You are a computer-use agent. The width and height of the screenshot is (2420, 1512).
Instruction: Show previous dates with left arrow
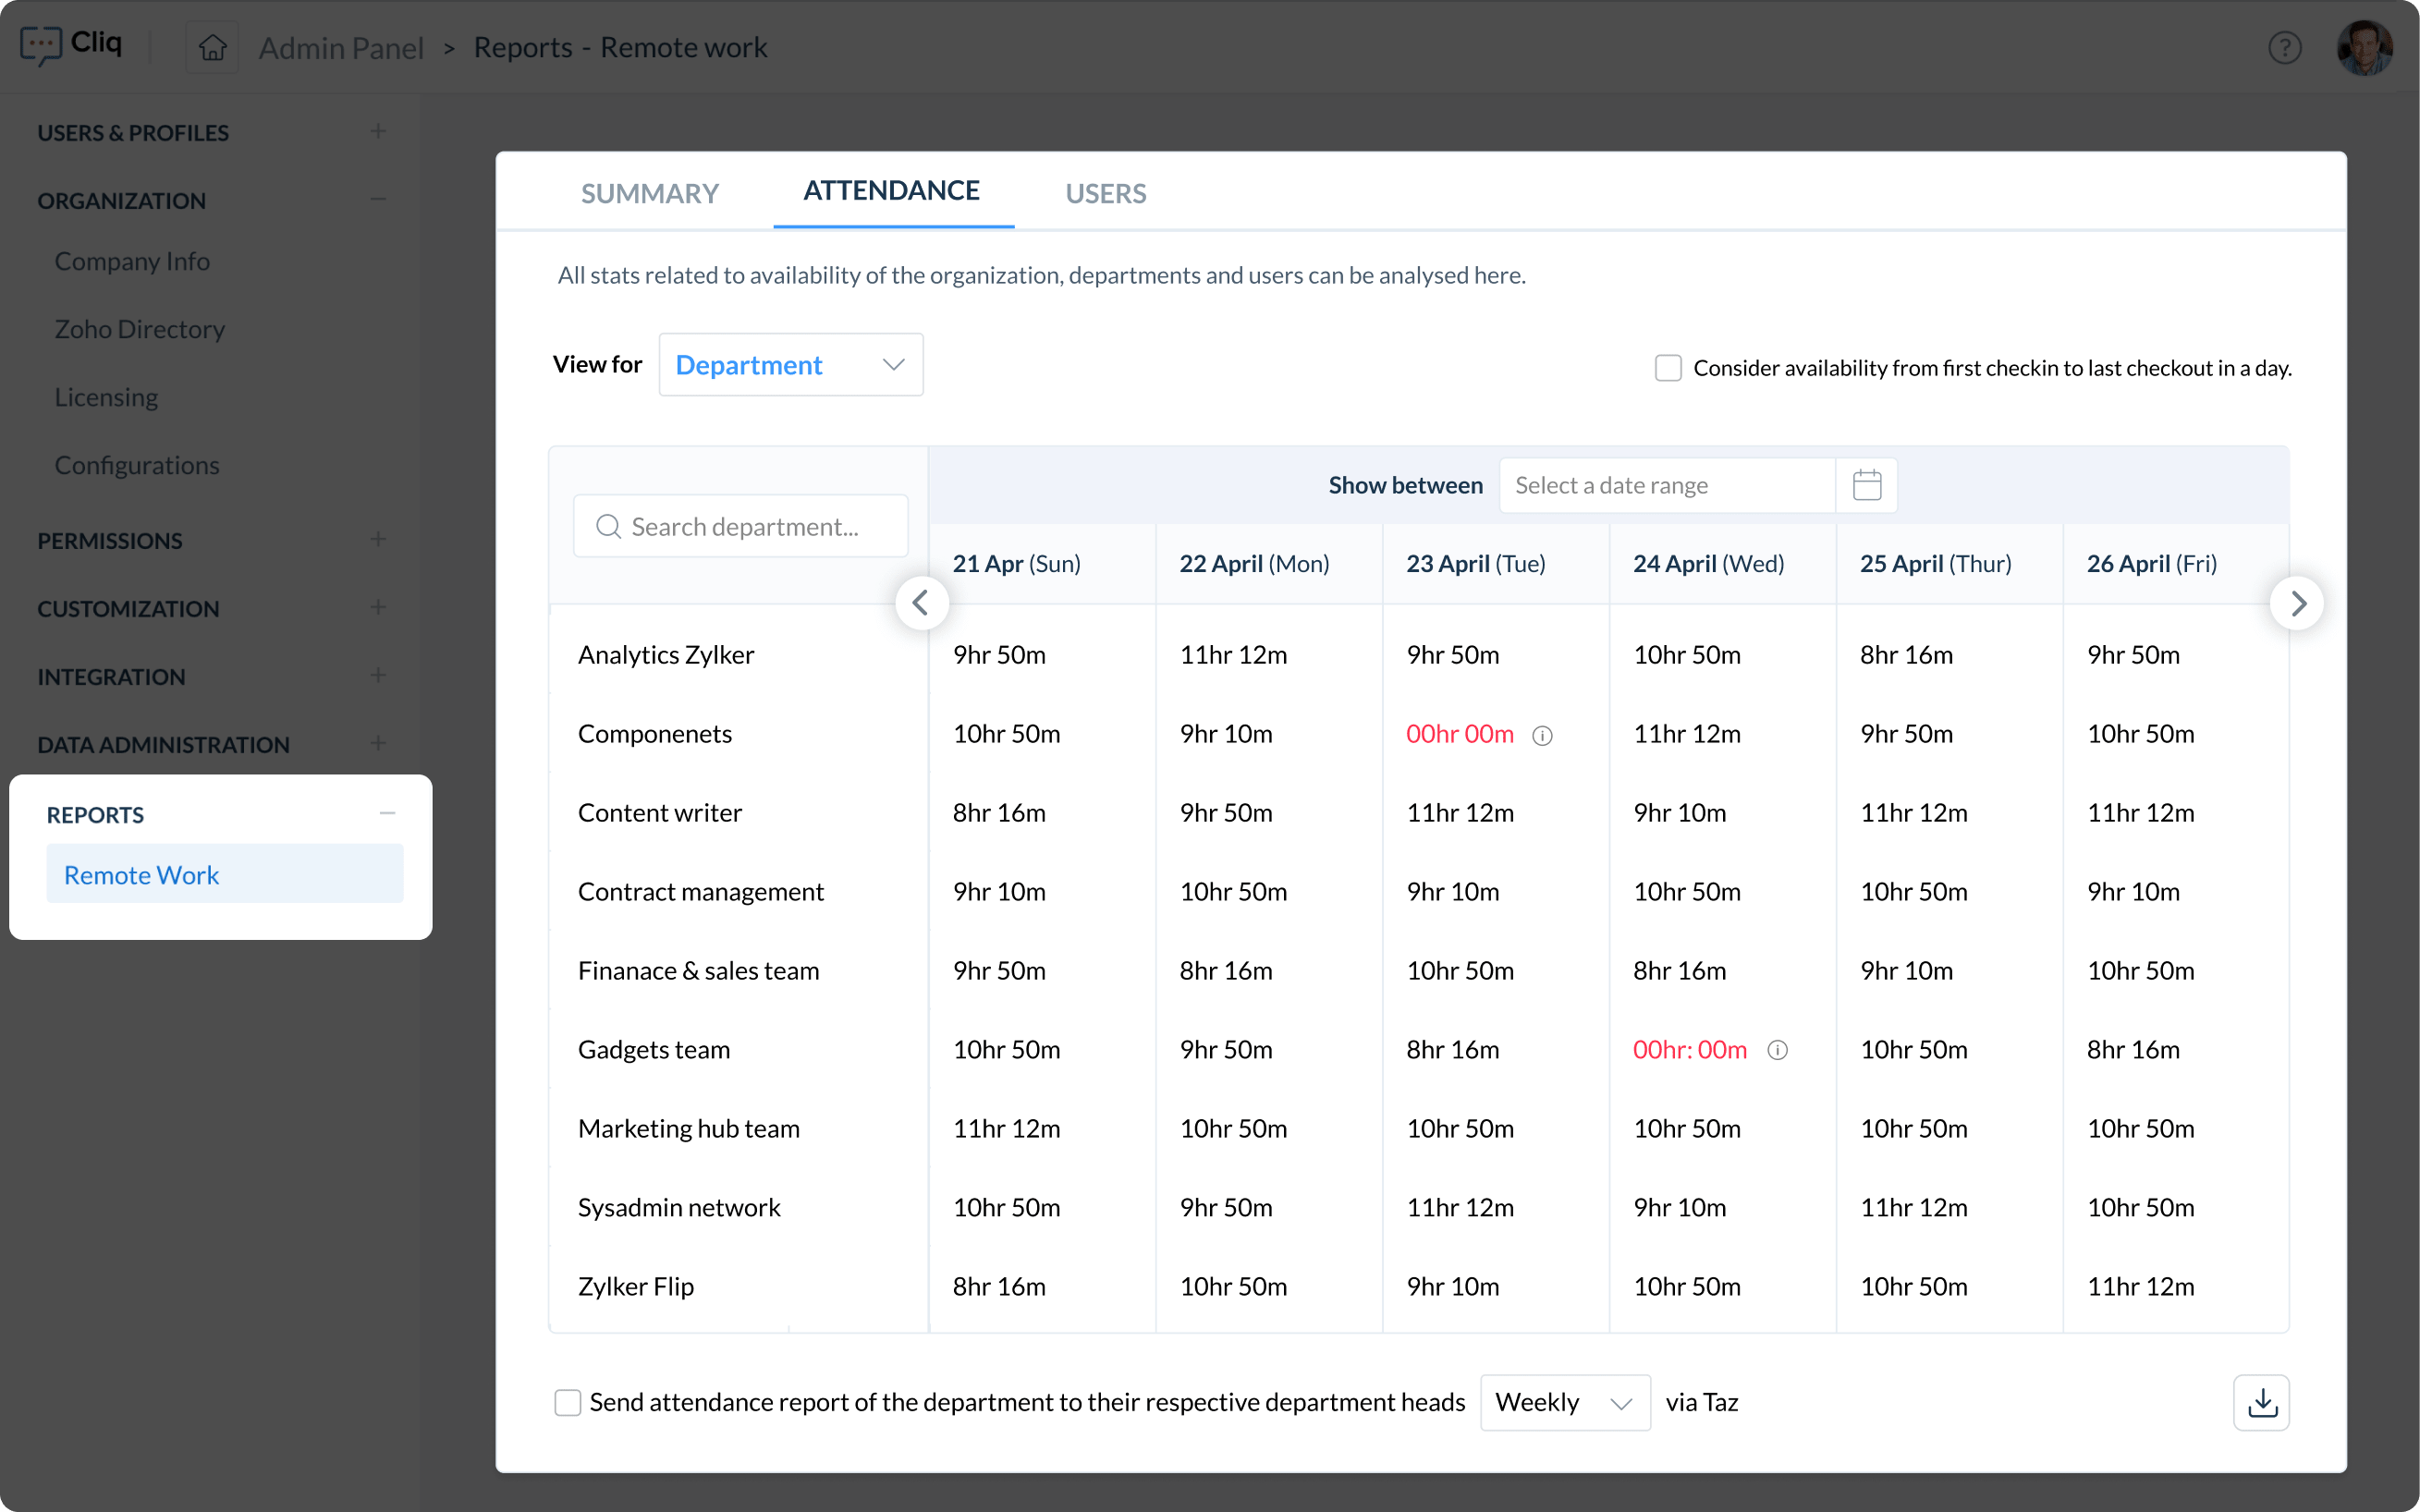(921, 603)
